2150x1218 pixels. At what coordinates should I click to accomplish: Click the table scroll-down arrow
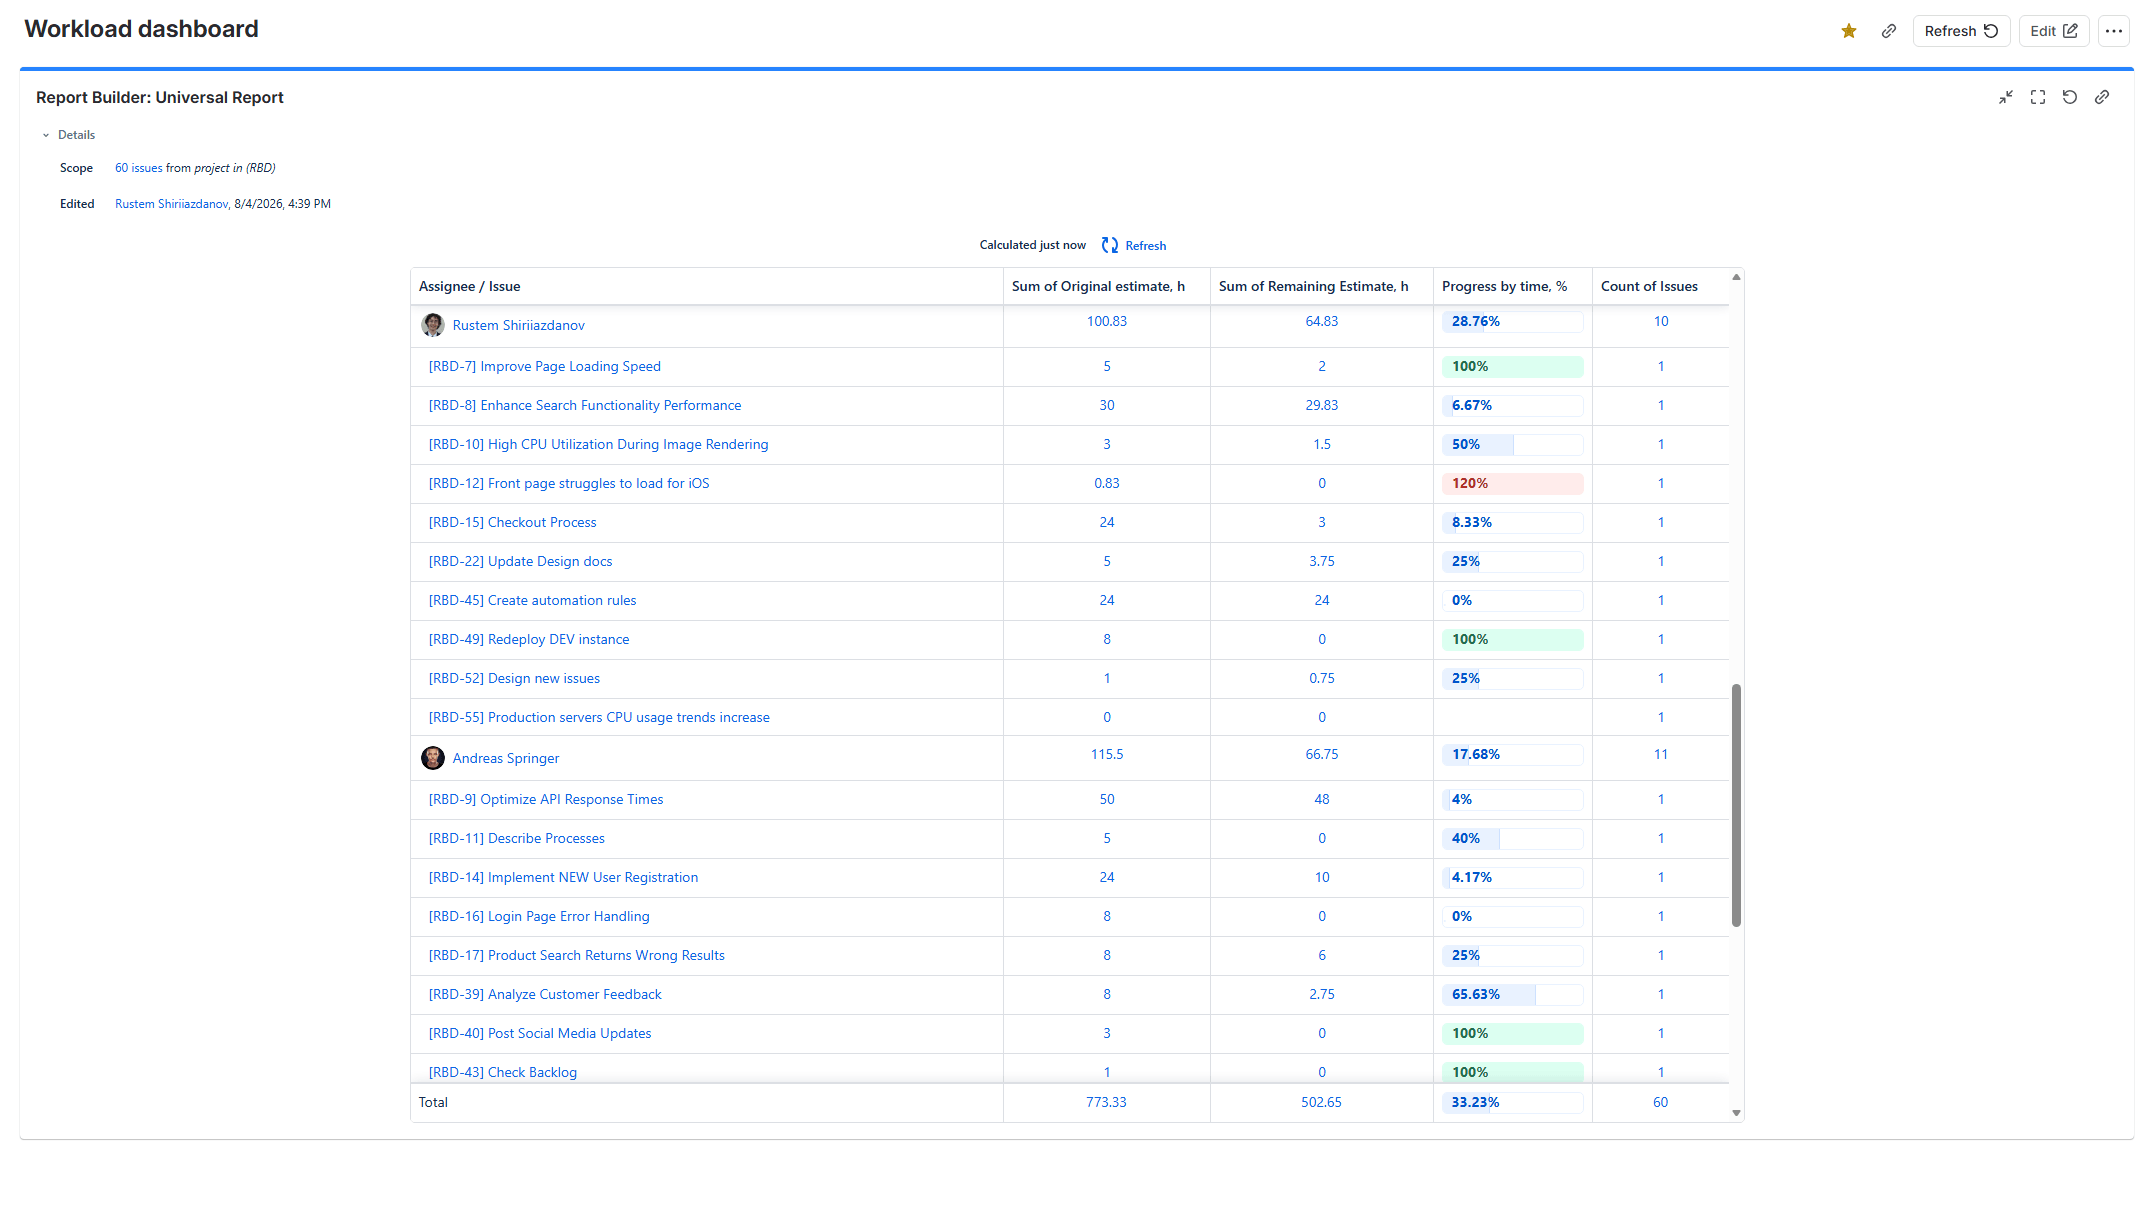pyautogui.click(x=1736, y=1113)
